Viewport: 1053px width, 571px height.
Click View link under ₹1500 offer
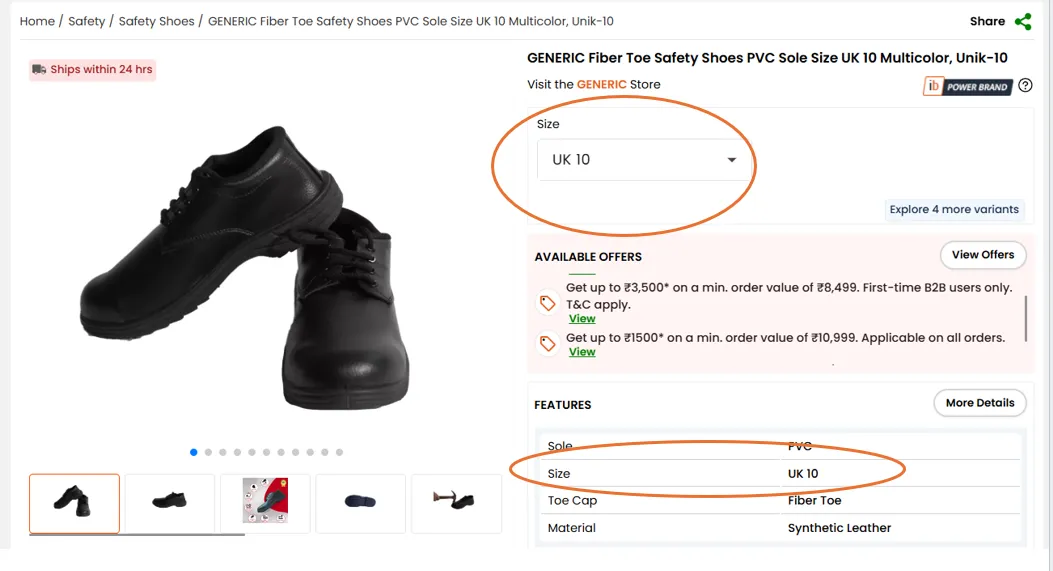tap(582, 352)
